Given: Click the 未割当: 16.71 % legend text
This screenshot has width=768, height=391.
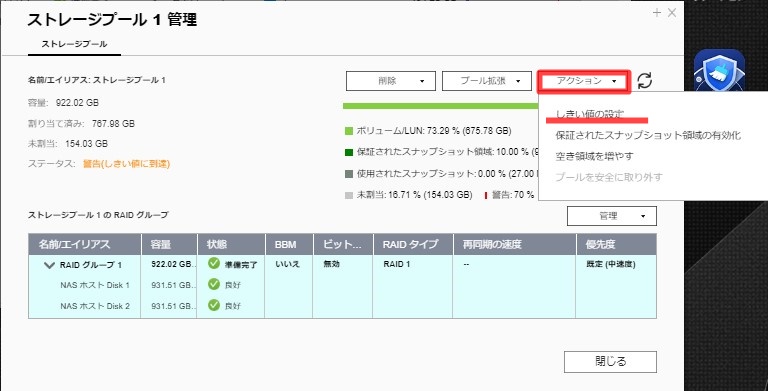Looking at the screenshot, I should pos(414,195).
